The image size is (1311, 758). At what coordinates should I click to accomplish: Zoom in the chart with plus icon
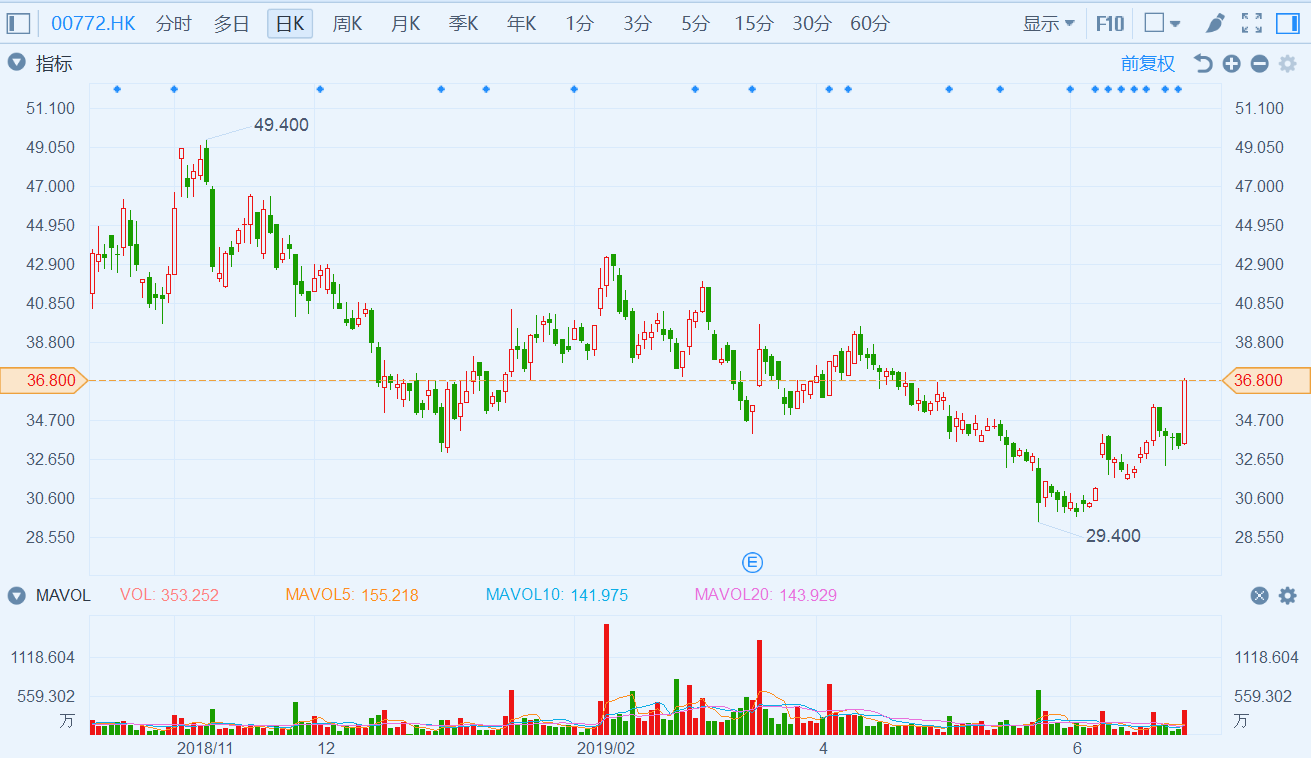1231,64
